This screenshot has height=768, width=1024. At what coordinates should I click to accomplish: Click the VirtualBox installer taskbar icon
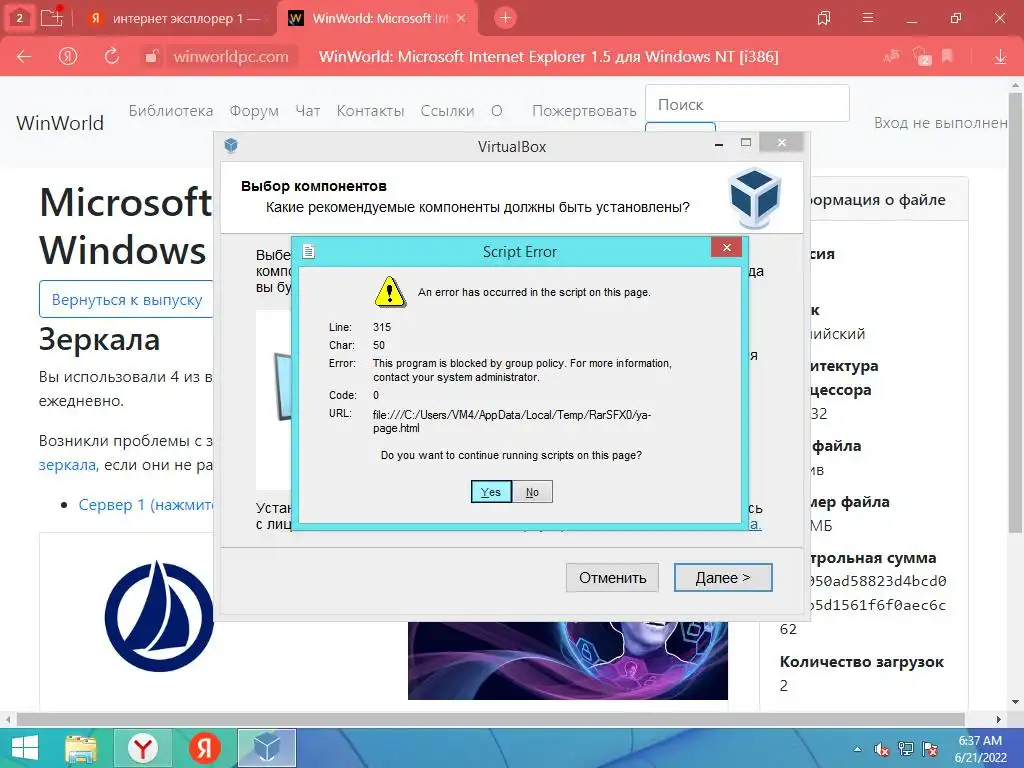pos(266,748)
